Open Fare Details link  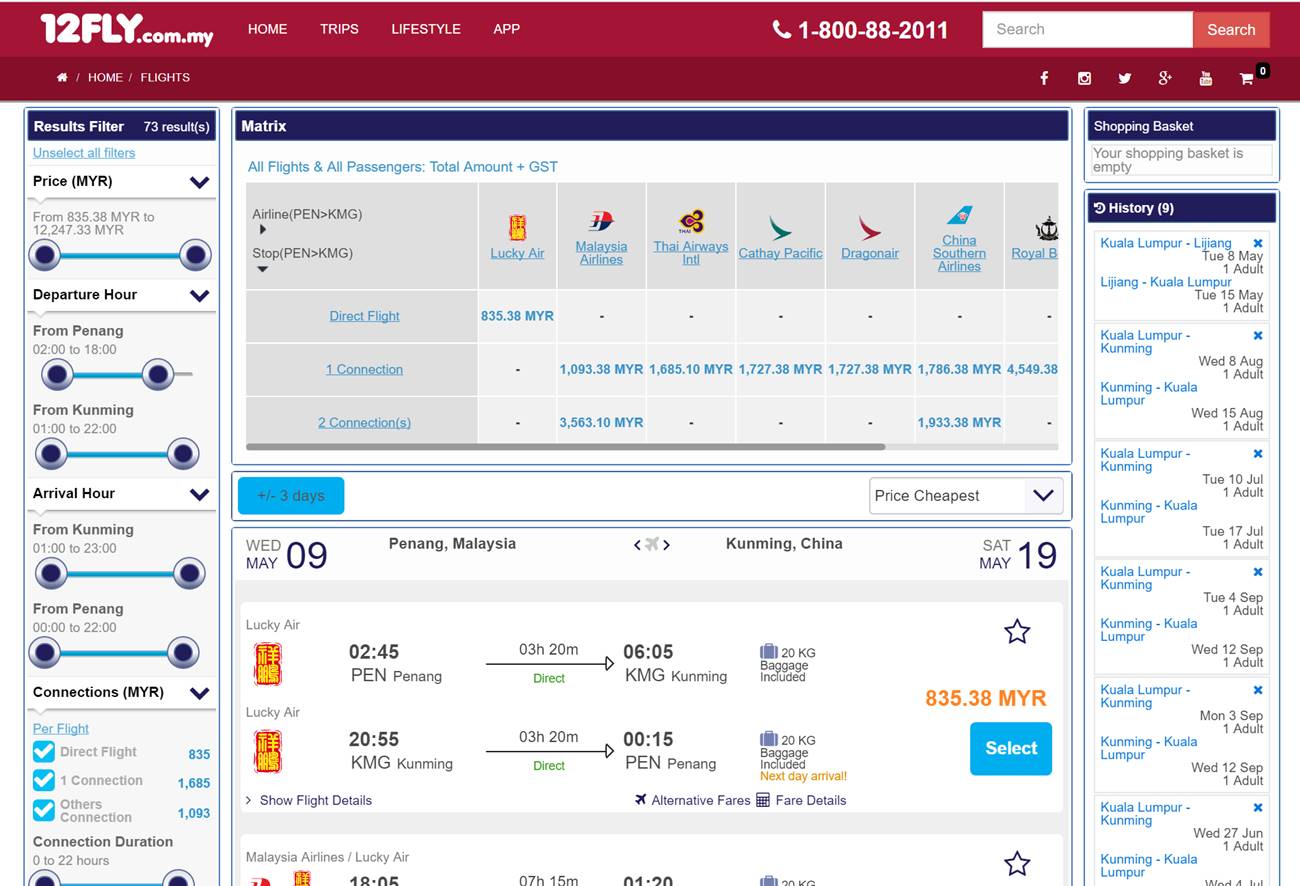point(802,800)
